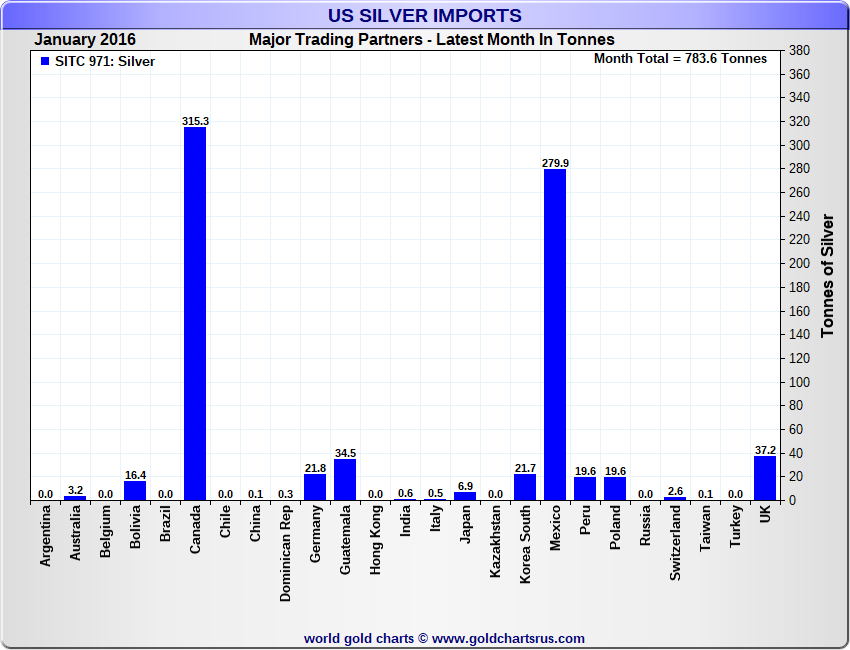The height and width of the screenshot is (650, 850).
Task: Click the 'Switzerland' axis label
Action: pos(675,543)
